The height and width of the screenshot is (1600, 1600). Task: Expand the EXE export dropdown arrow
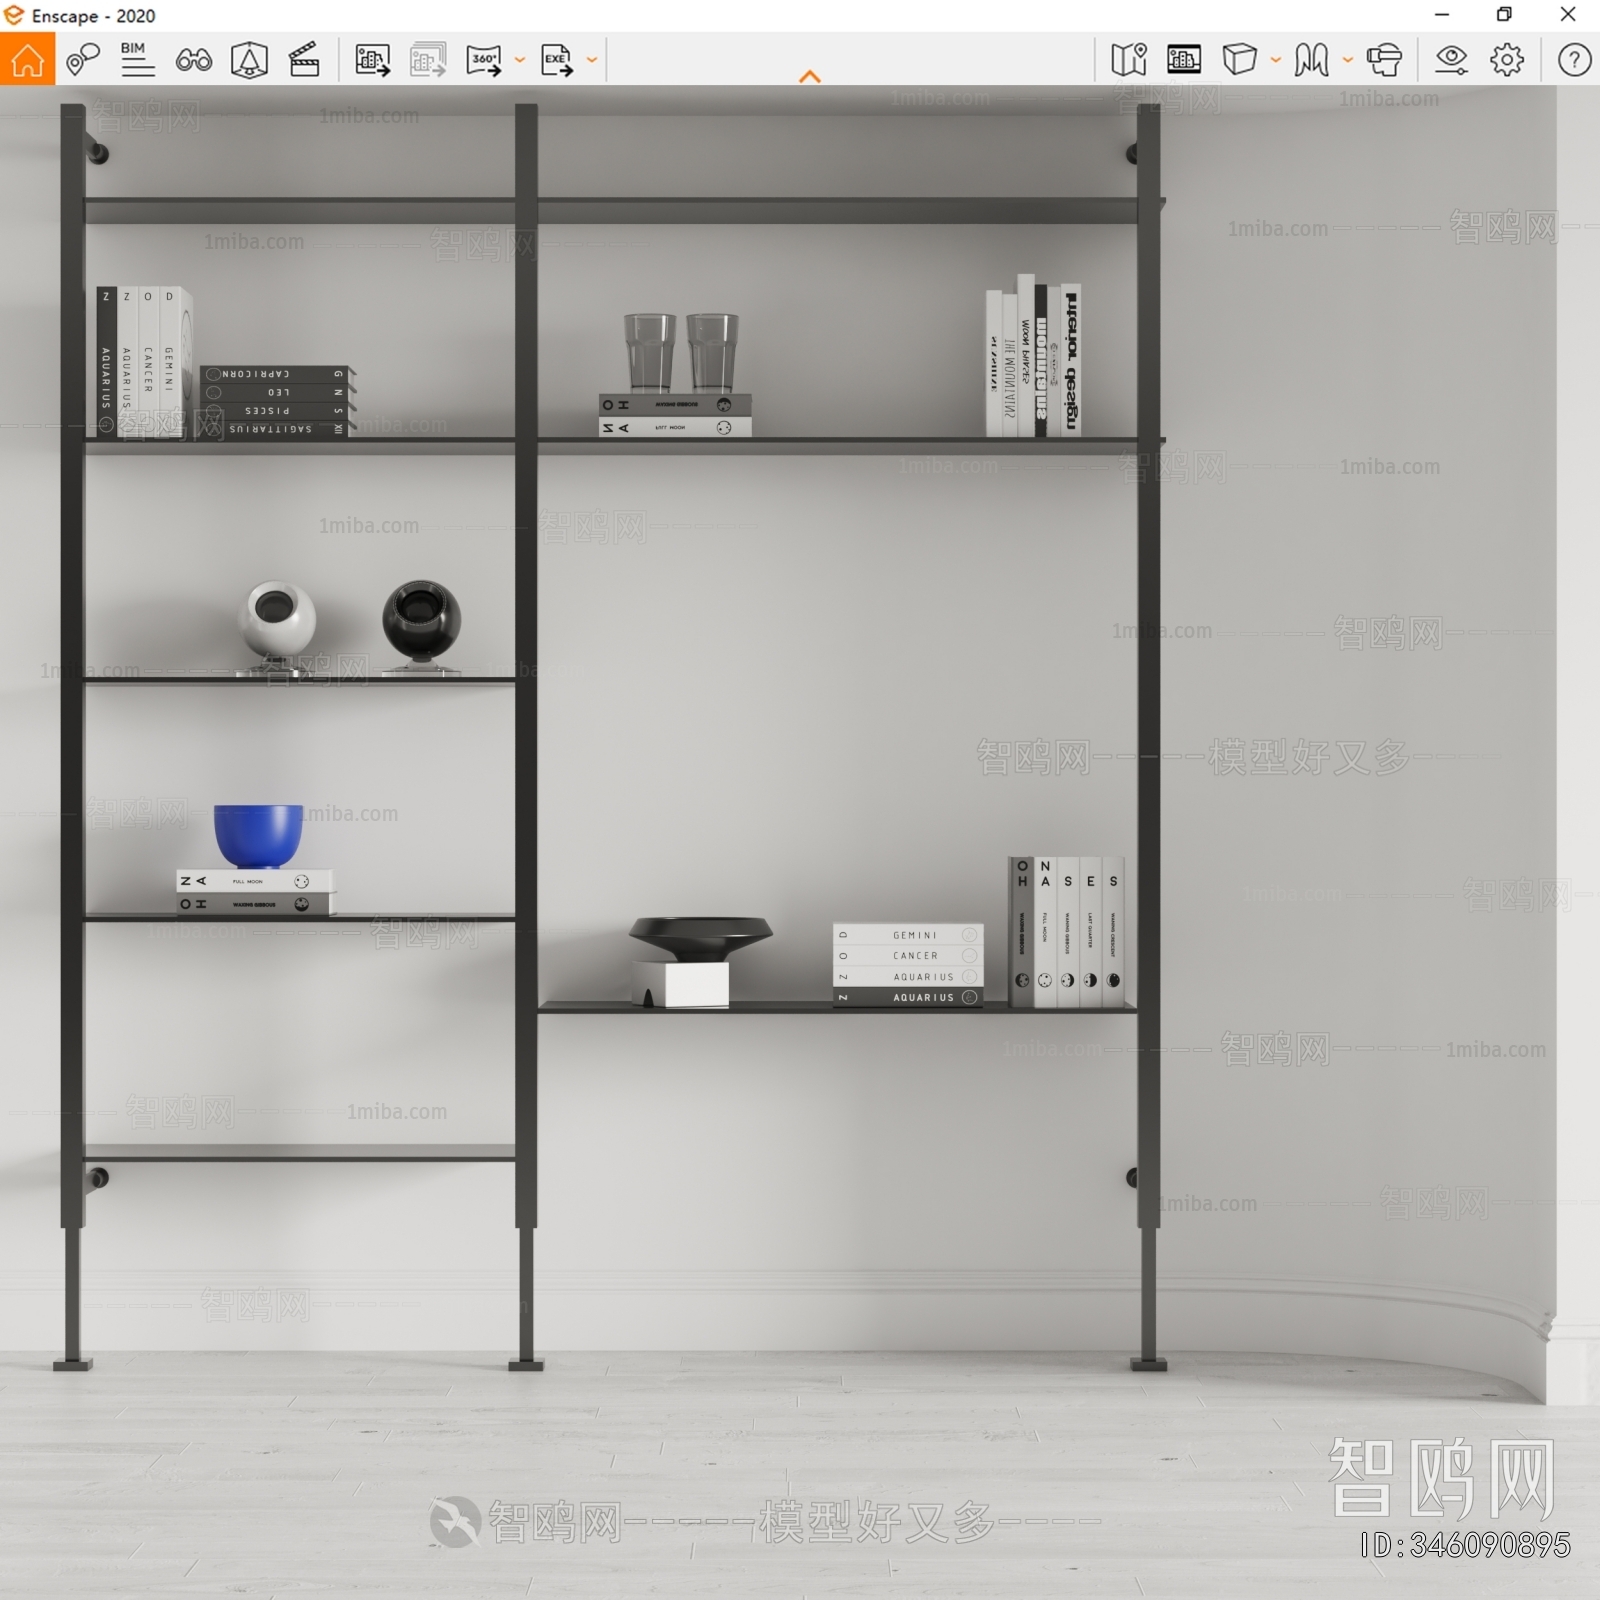[x=592, y=60]
